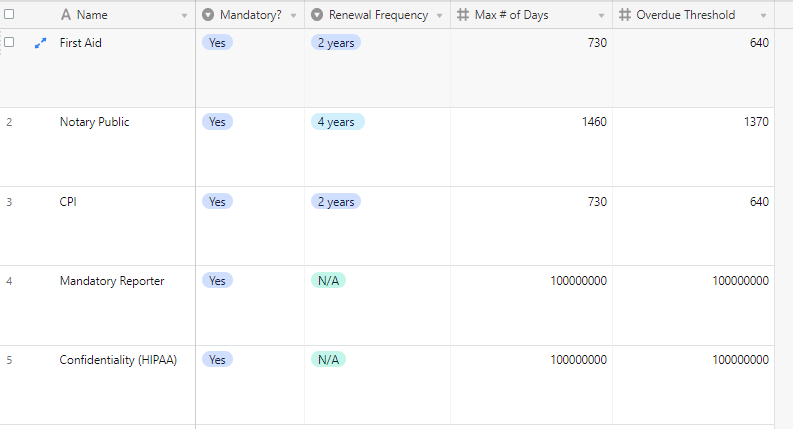Screen dimensions: 793x429
Task: Click the Yes tag in CPI row
Action: [x=217, y=201]
